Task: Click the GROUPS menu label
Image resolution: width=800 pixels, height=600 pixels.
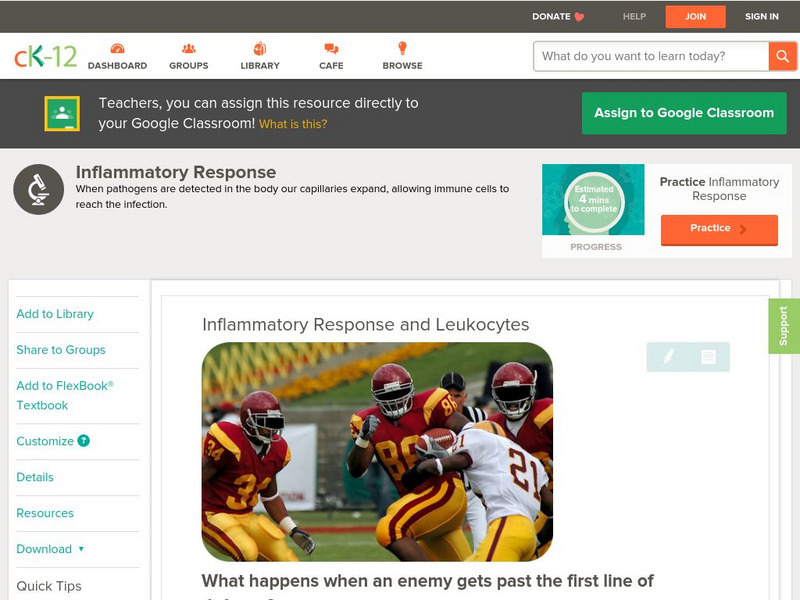Action: tap(189, 65)
